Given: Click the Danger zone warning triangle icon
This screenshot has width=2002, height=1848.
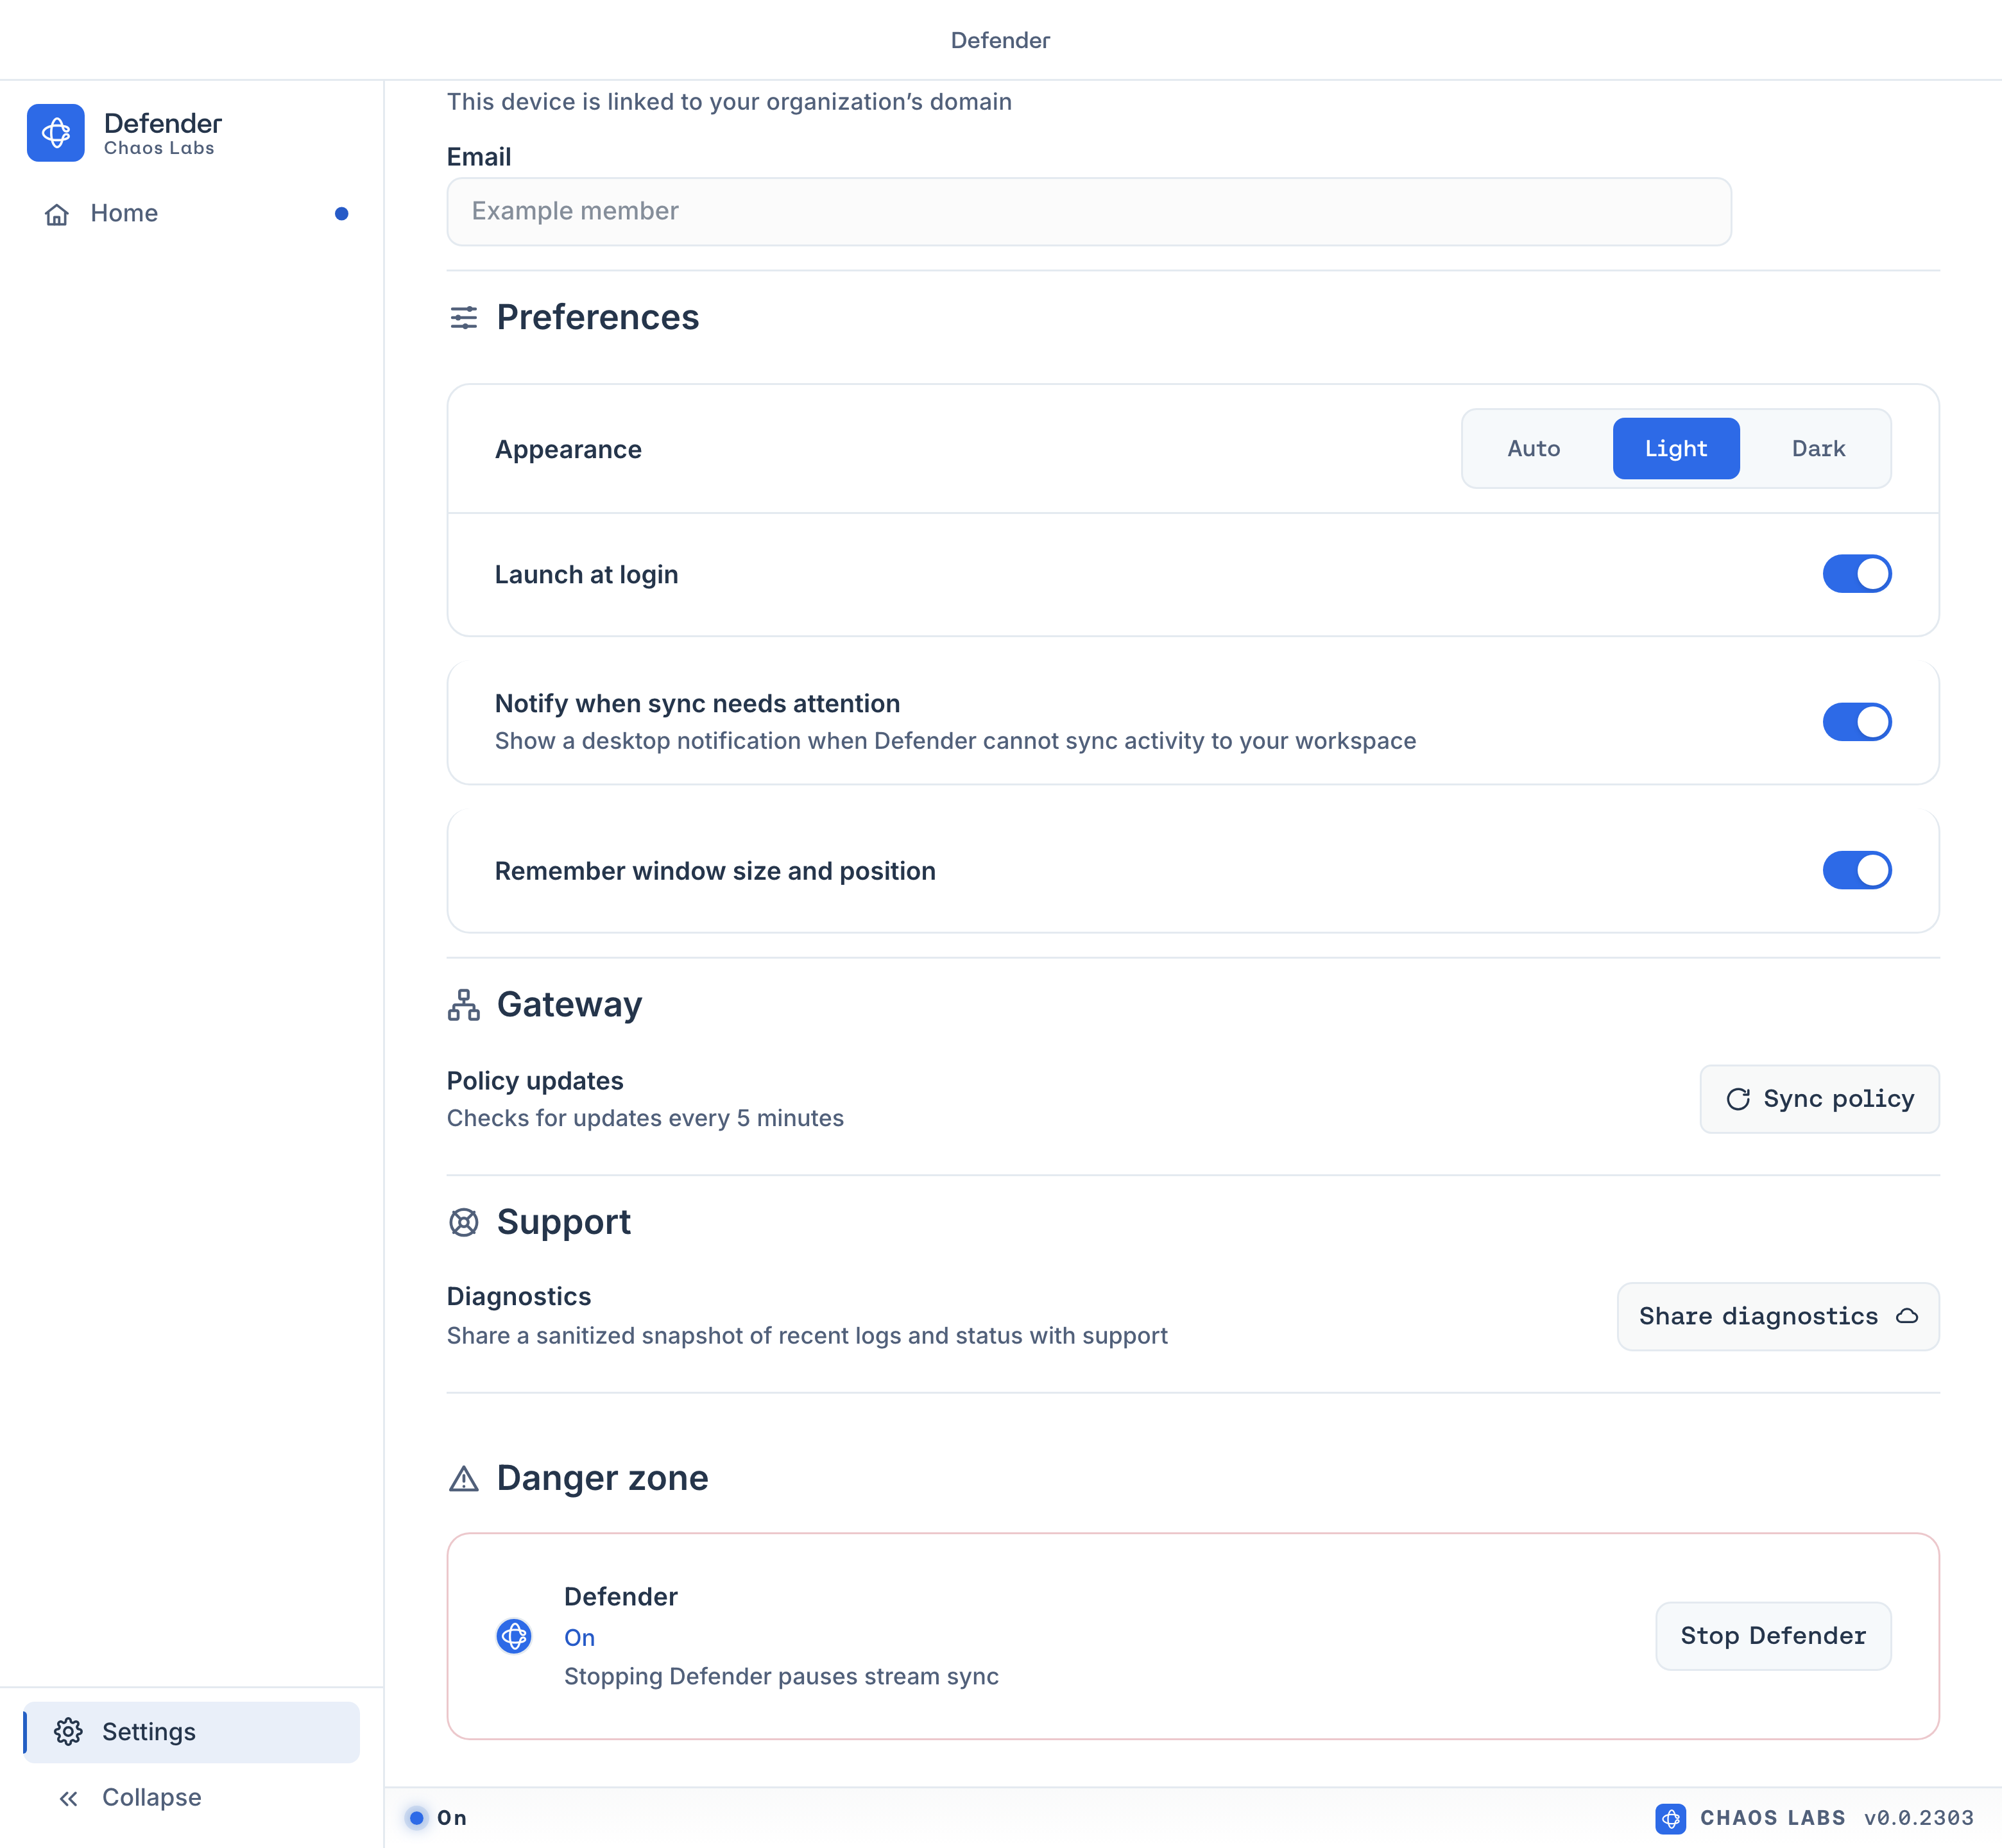Looking at the screenshot, I should tap(463, 1479).
